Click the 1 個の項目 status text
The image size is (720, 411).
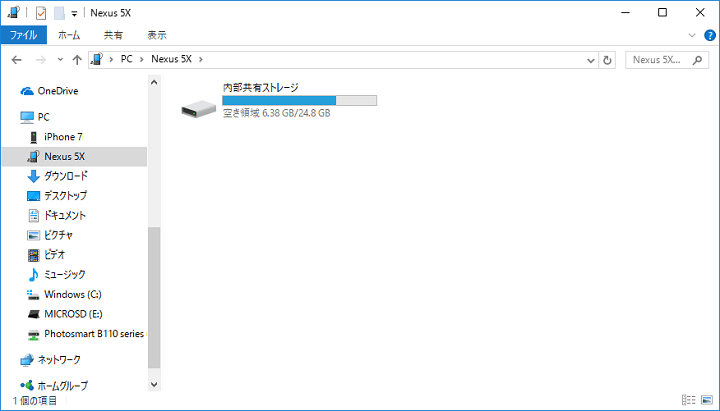coord(34,400)
